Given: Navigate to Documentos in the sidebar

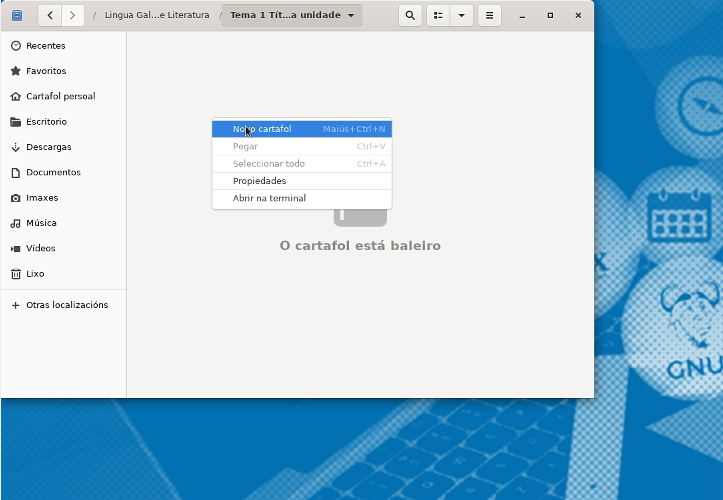Looking at the screenshot, I should pos(53,172).
